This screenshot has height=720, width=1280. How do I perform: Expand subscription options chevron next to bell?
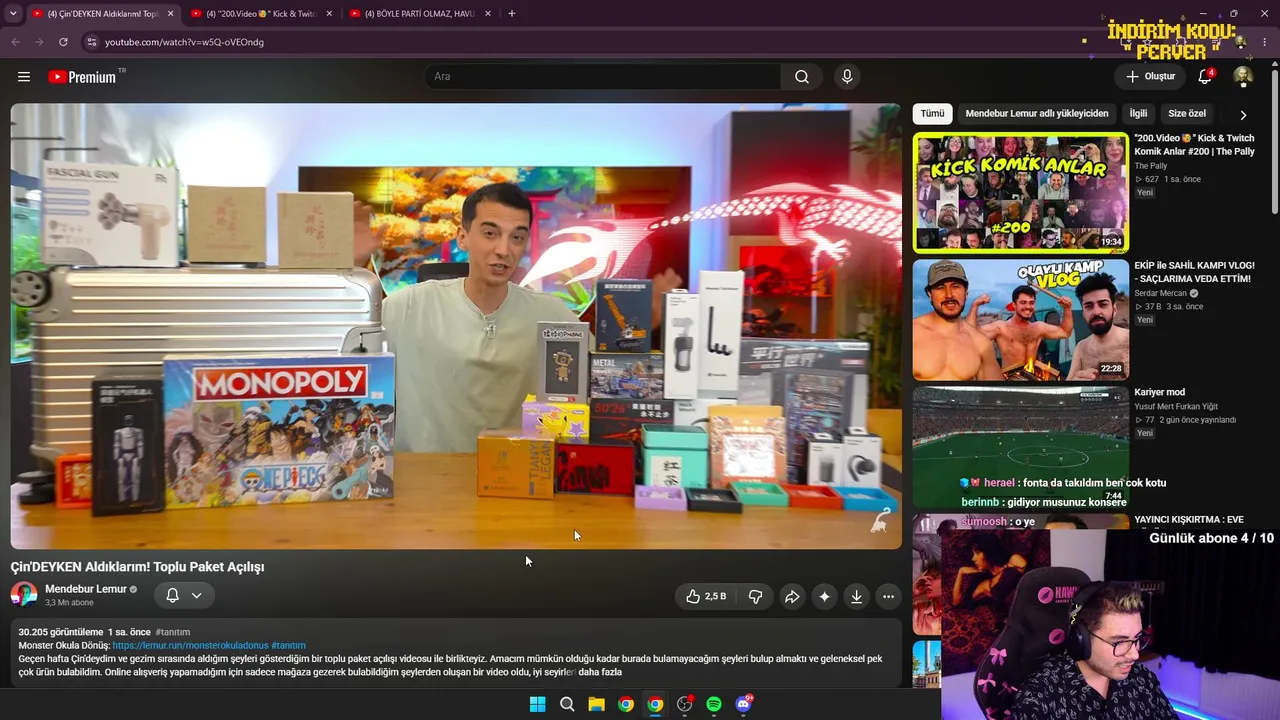click(x=197, y=595)
